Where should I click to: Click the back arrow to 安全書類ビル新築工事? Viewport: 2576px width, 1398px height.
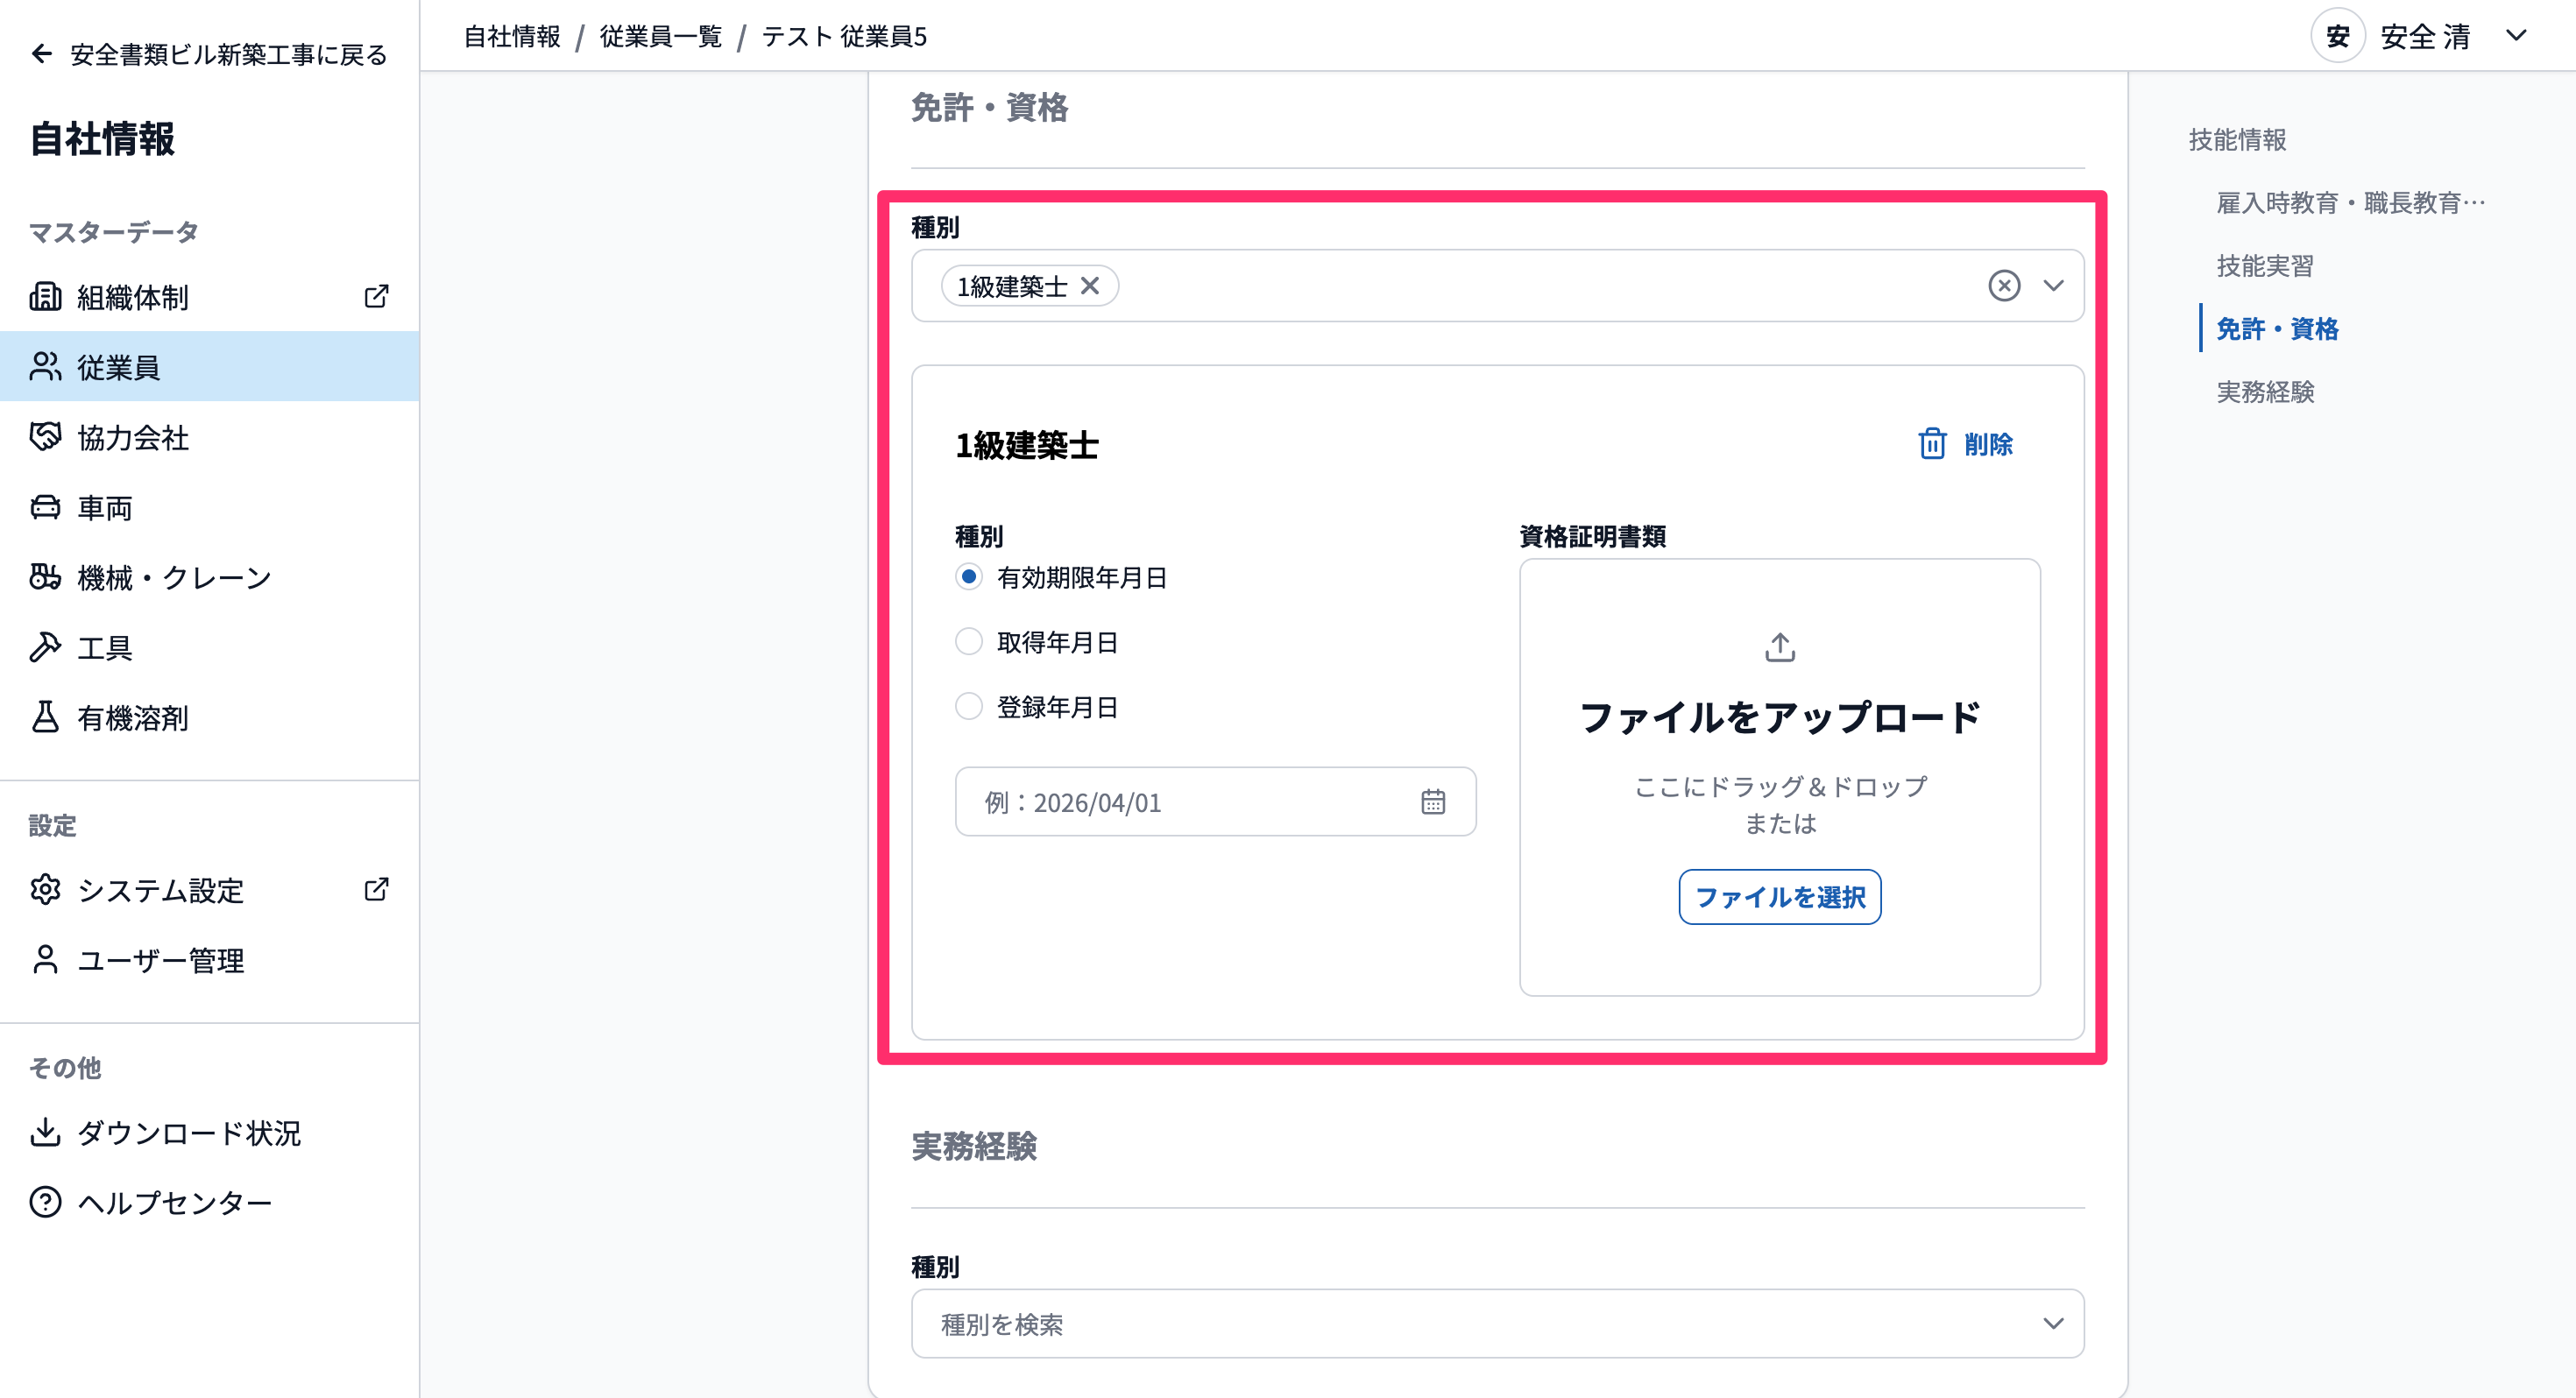[x=42, y=53]
